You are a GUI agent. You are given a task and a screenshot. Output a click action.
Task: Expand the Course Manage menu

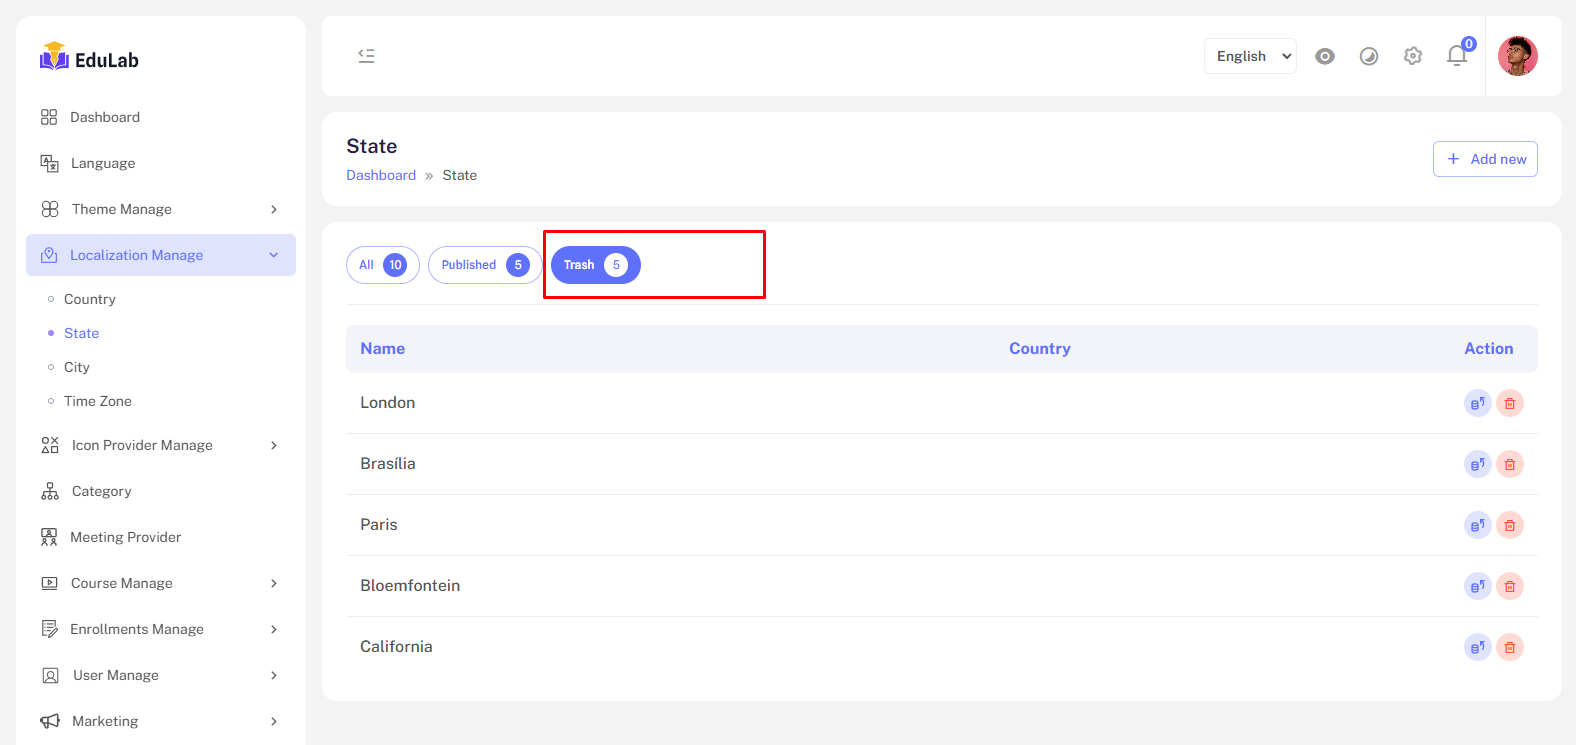point(160,583)
